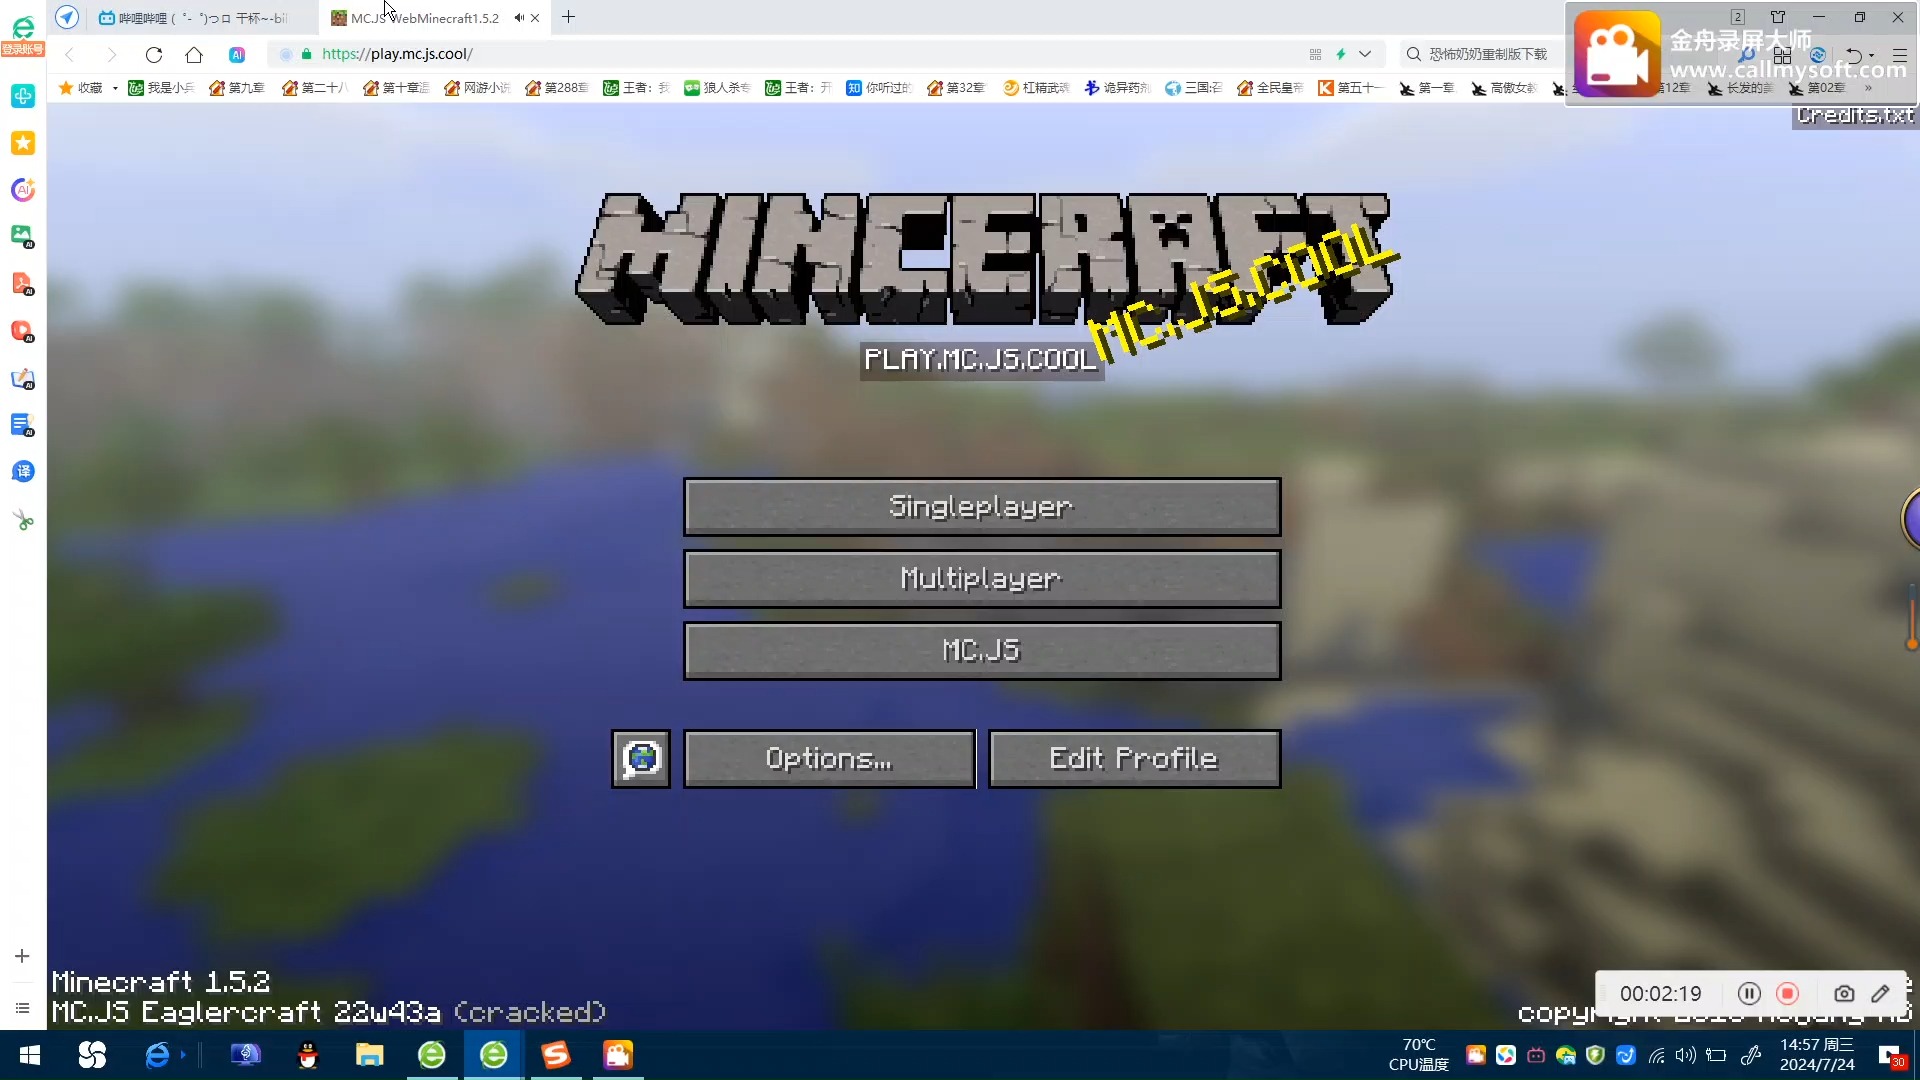Viewport: 1920px width, 1080px height.
Task: Open bookmark 诡异药剂
Action: click(x=1117, y=88)
